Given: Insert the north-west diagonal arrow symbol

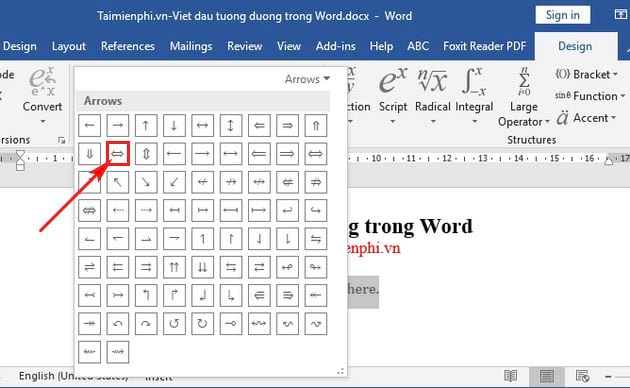Looking at the screenshot, I should 118,182.
